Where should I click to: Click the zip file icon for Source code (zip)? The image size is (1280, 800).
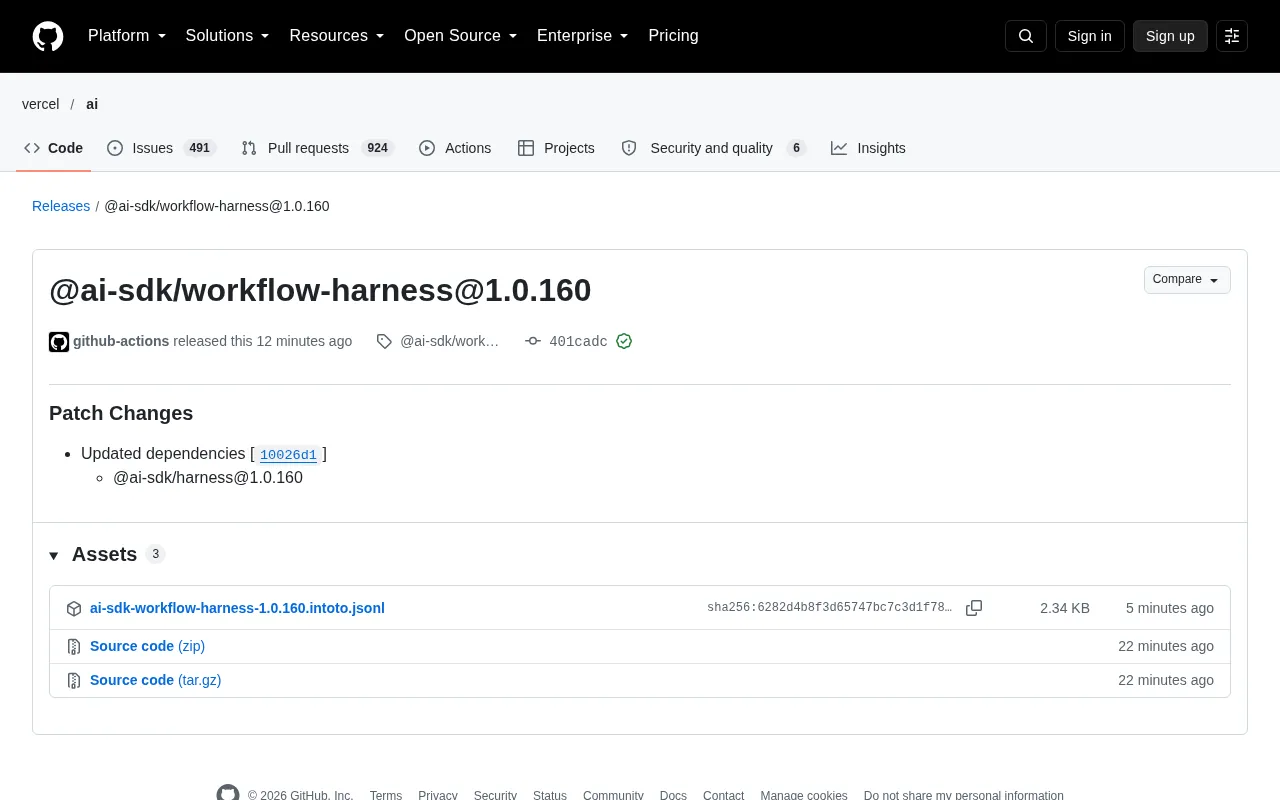[74, 646]
